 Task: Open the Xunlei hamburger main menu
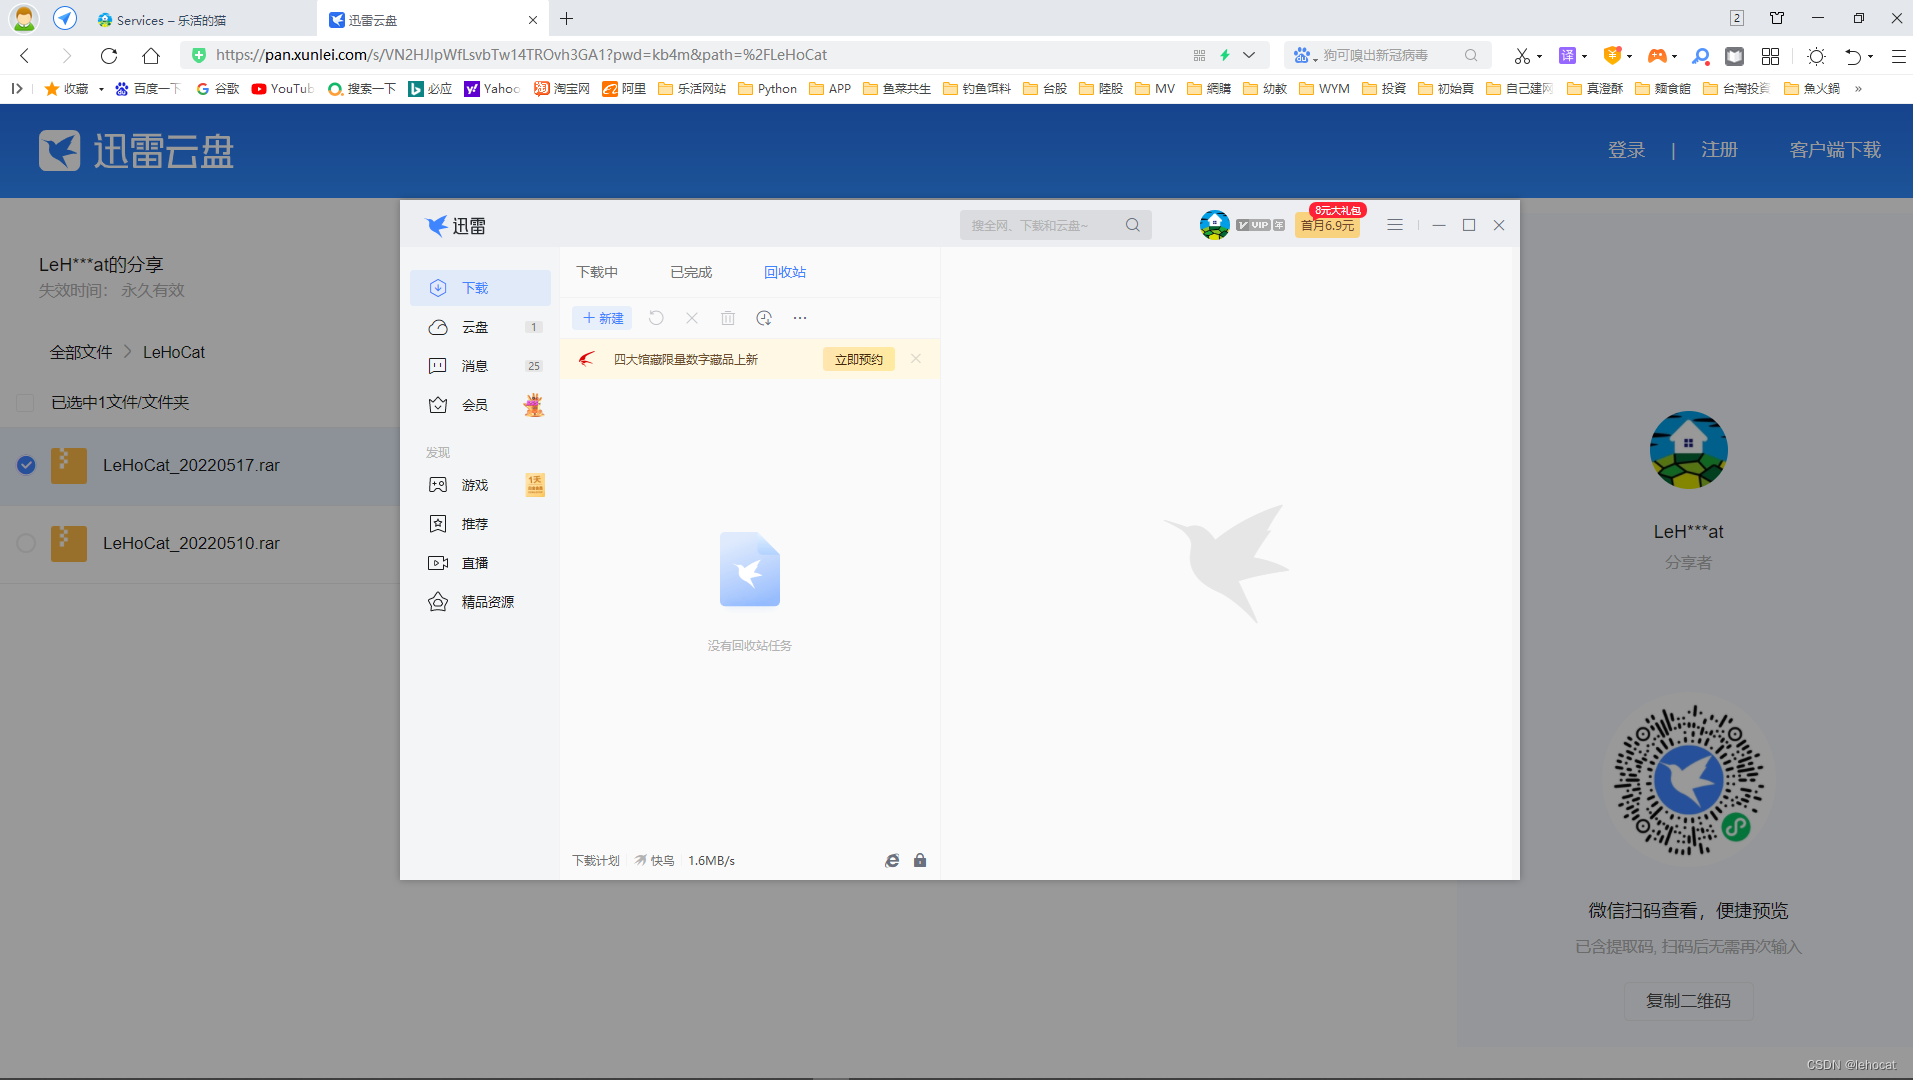(1395, 225)
